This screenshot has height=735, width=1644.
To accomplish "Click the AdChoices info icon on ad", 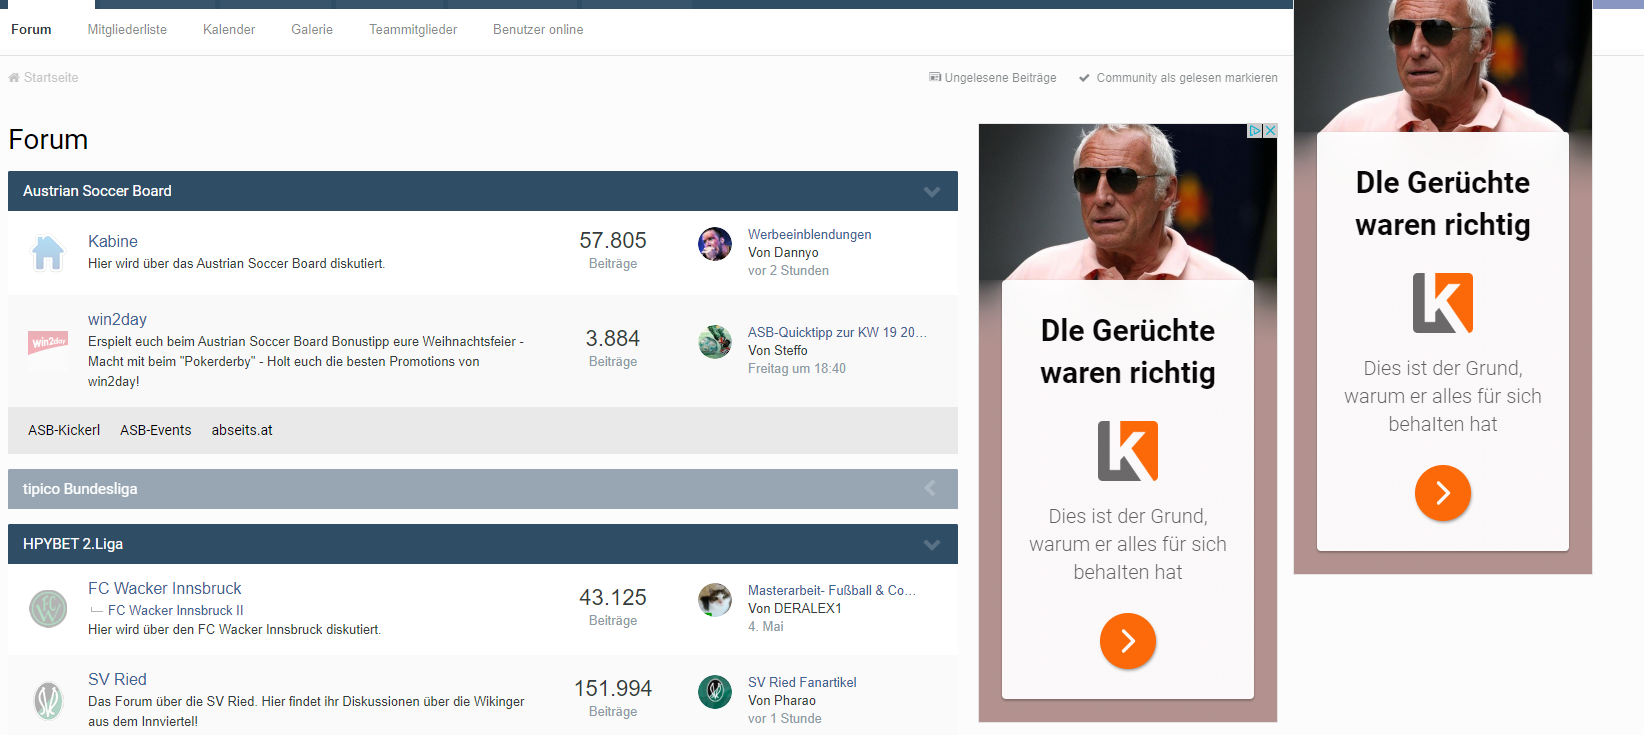I will [1255, 131].
